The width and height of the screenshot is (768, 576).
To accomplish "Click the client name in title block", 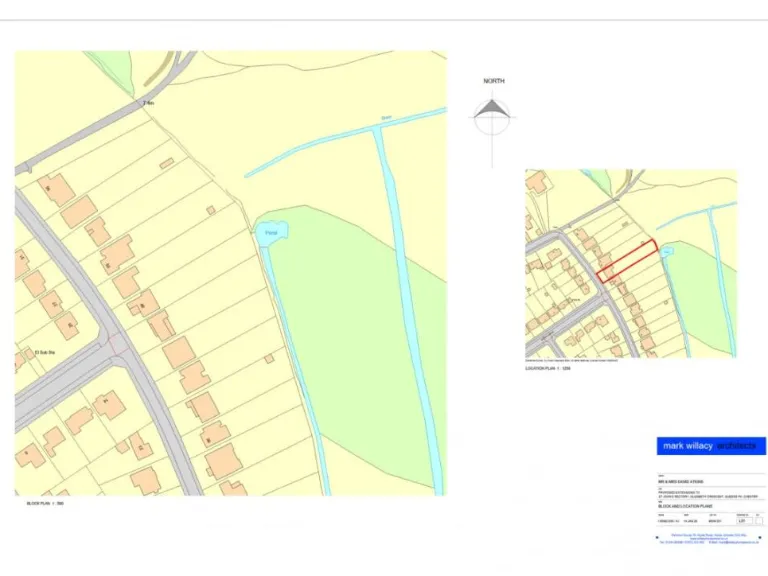I will [682, 482].
